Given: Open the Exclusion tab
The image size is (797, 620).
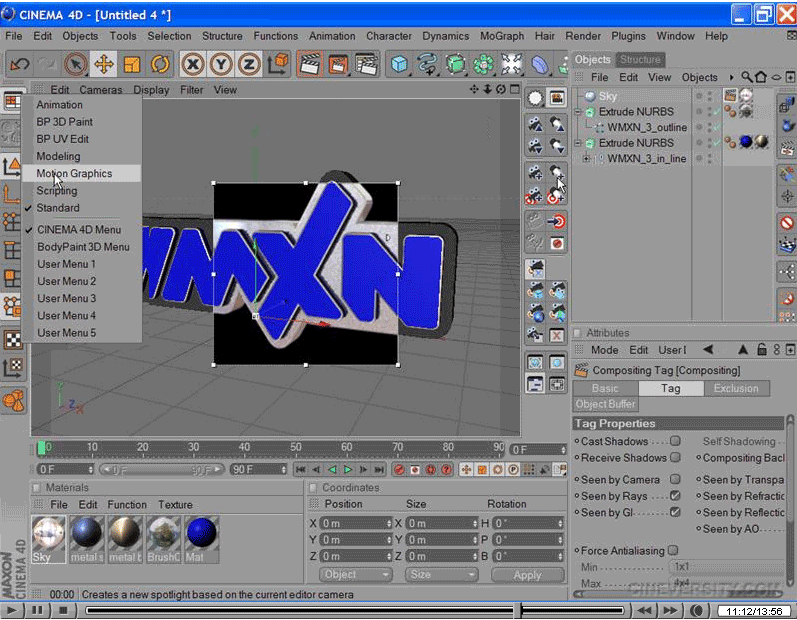Looking at the screenshot, I should point(735,388).
